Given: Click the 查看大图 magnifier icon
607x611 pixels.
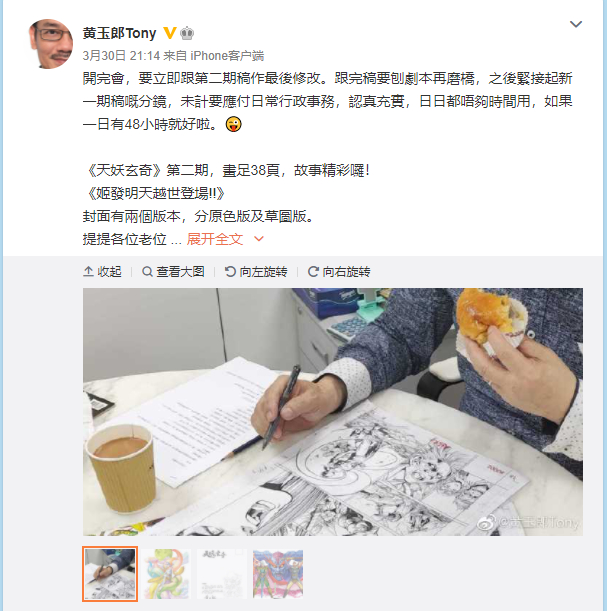Looking at the screenshot, I should point(147,272).
